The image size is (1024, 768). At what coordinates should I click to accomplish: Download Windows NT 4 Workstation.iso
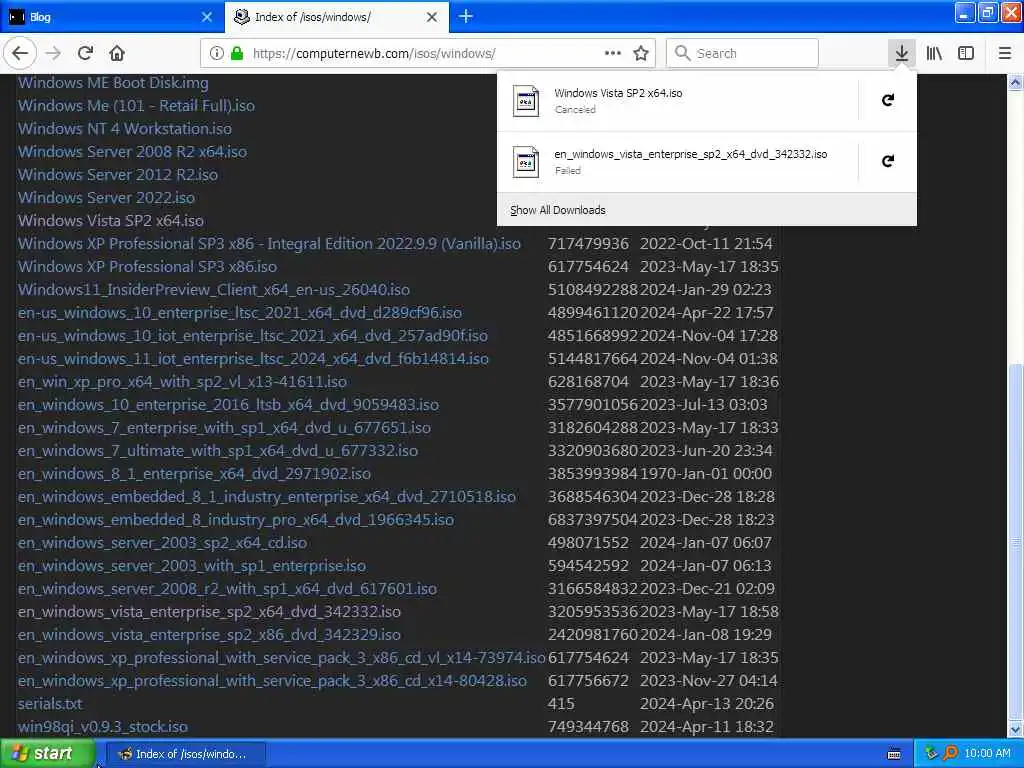tap(125, 129)
